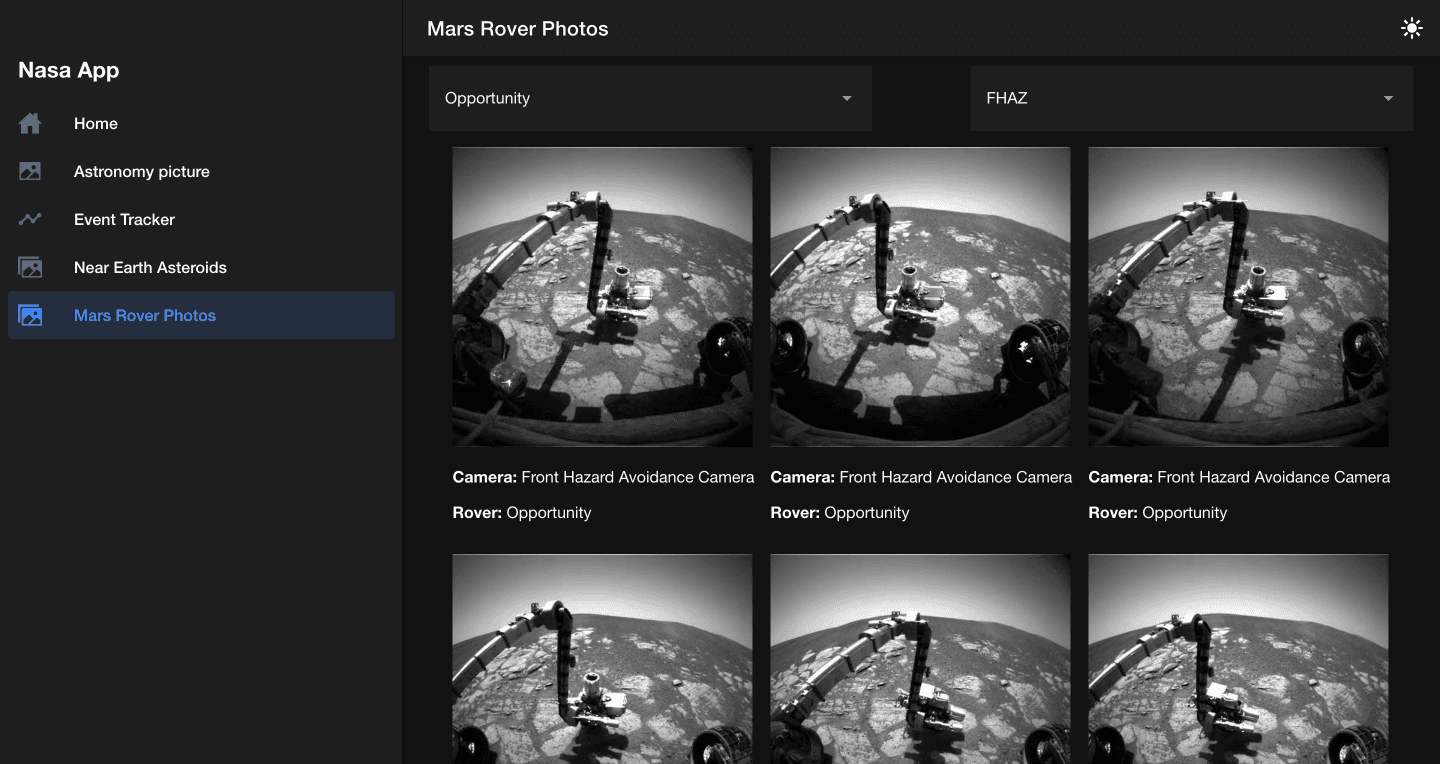The width and height of the screenshot is (1440, 764).
Task: Click the Near Earth Asteroids icon
Action: coord(30,267)
